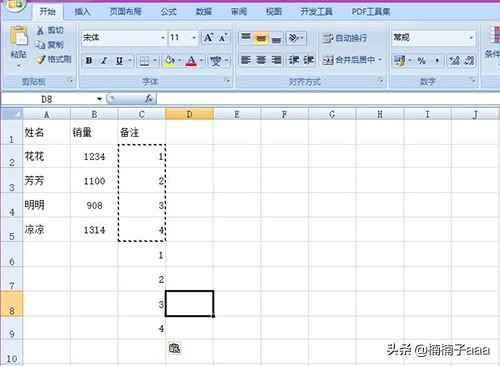Open the 宋体 font name dropdown
The image size is (500, 366).
[x=163, y=38]
